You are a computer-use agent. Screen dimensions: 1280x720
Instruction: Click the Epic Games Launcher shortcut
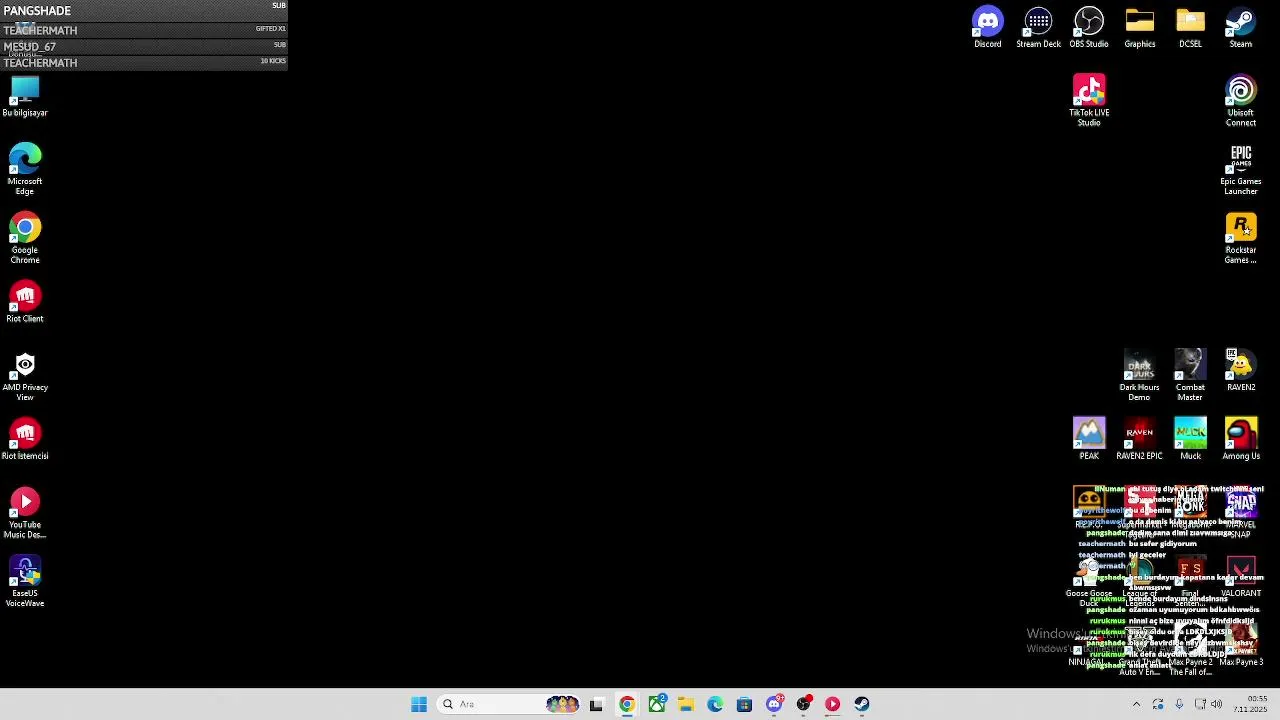pos(1241,169)
